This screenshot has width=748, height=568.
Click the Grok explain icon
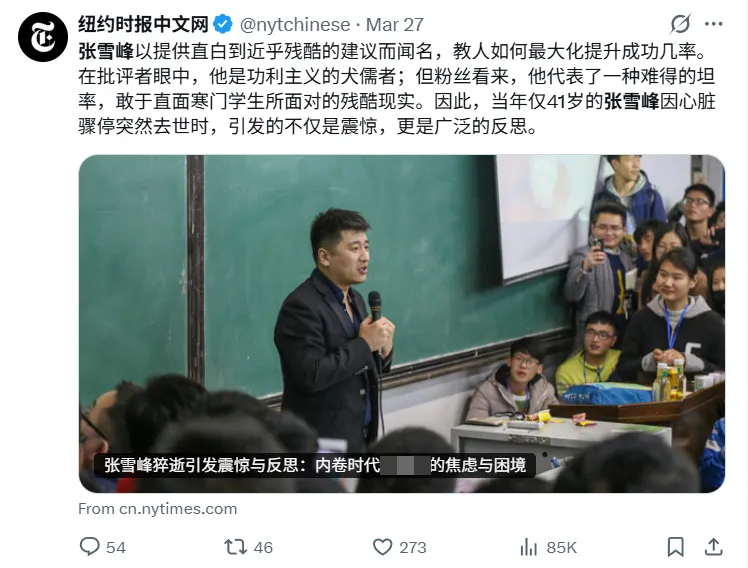coord(680,24)
